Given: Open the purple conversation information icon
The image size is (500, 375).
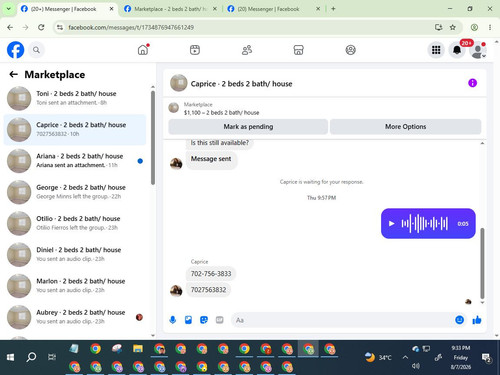Looking at the screenshot, I should coord(472,83).
